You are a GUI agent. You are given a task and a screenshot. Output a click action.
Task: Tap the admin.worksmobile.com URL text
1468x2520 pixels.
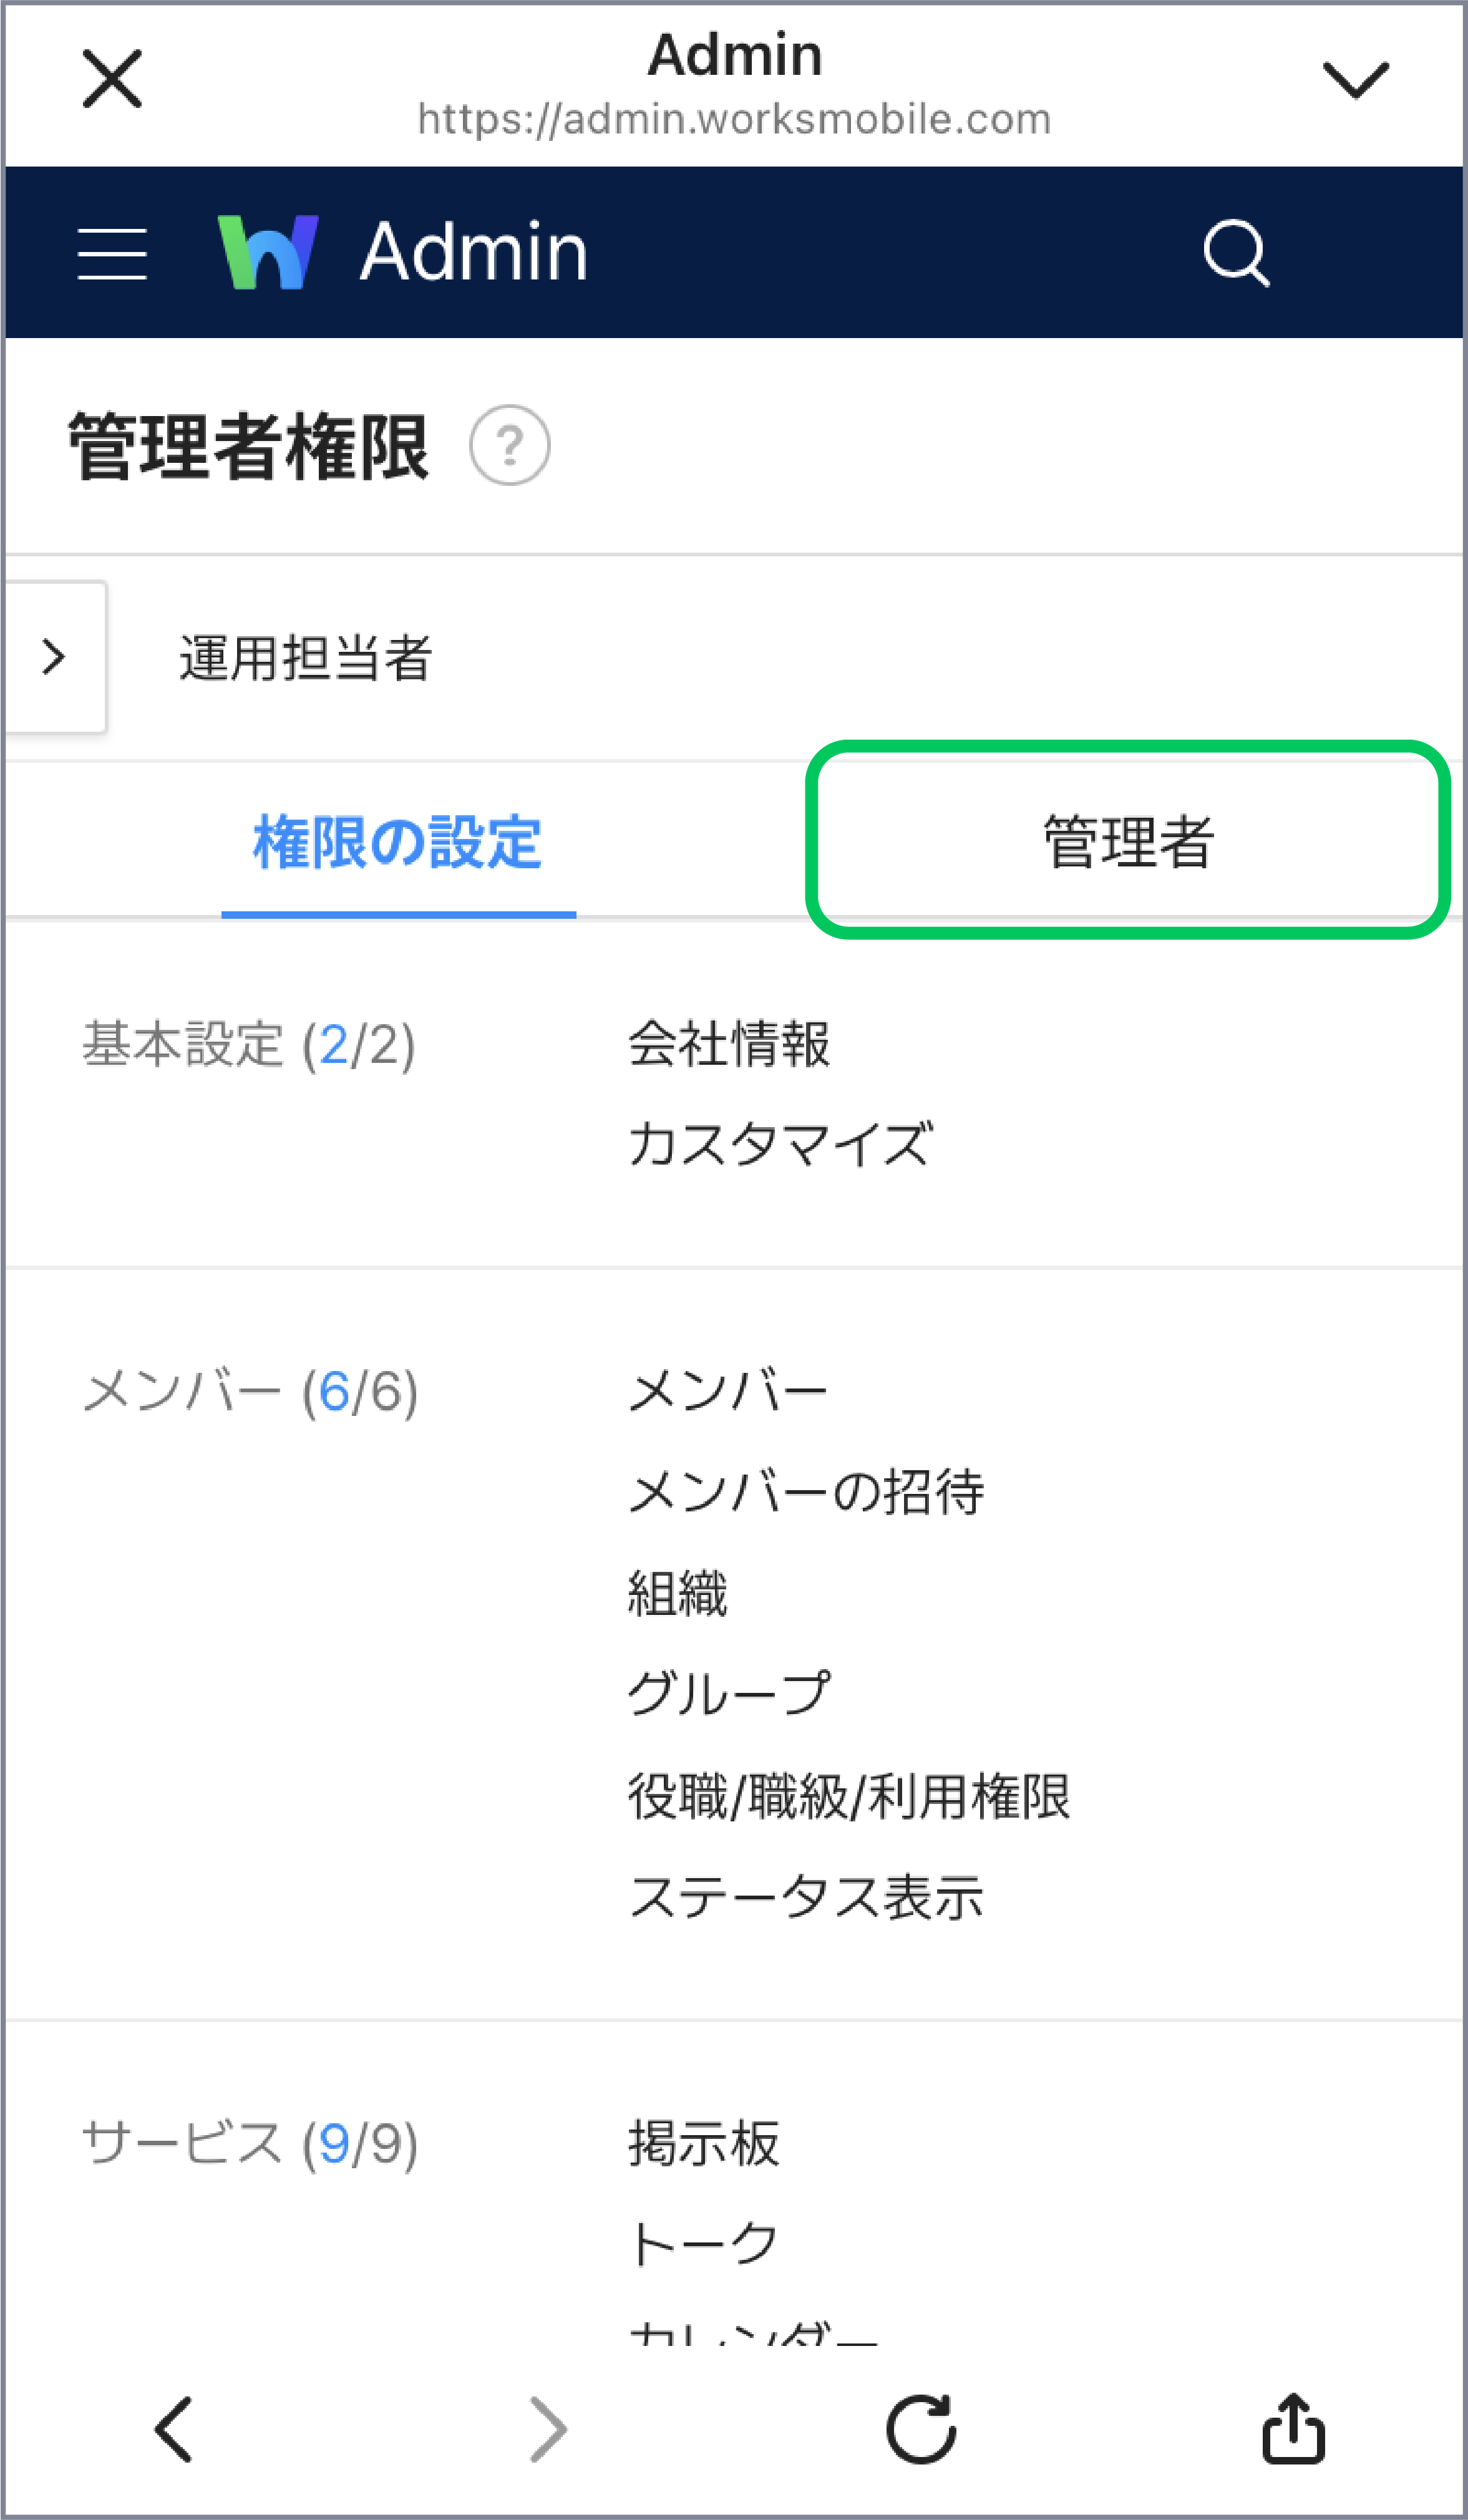[x=734, y=119]
